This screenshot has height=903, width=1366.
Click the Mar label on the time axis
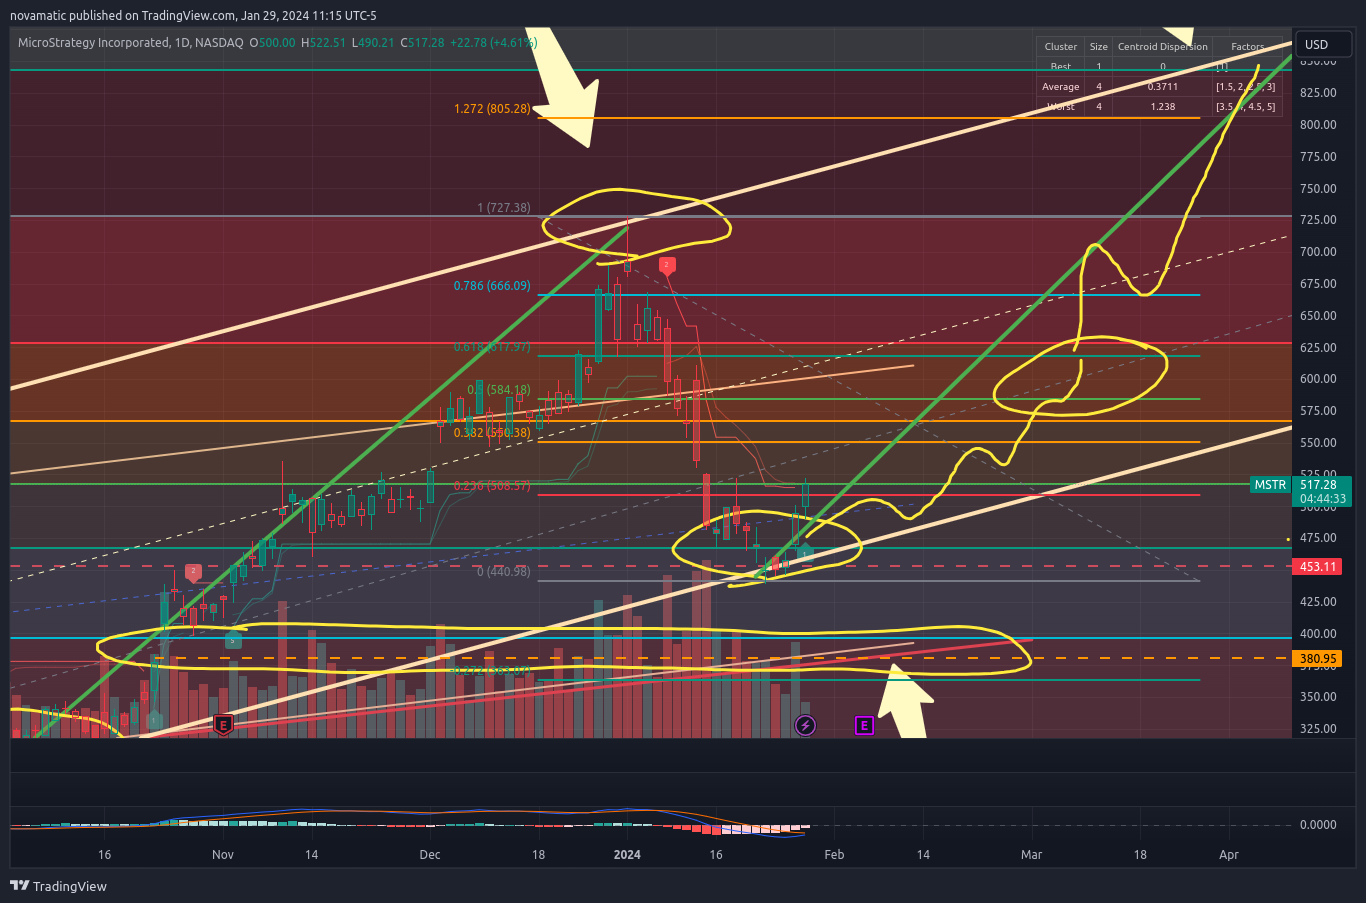click(x=1031, y=855)
